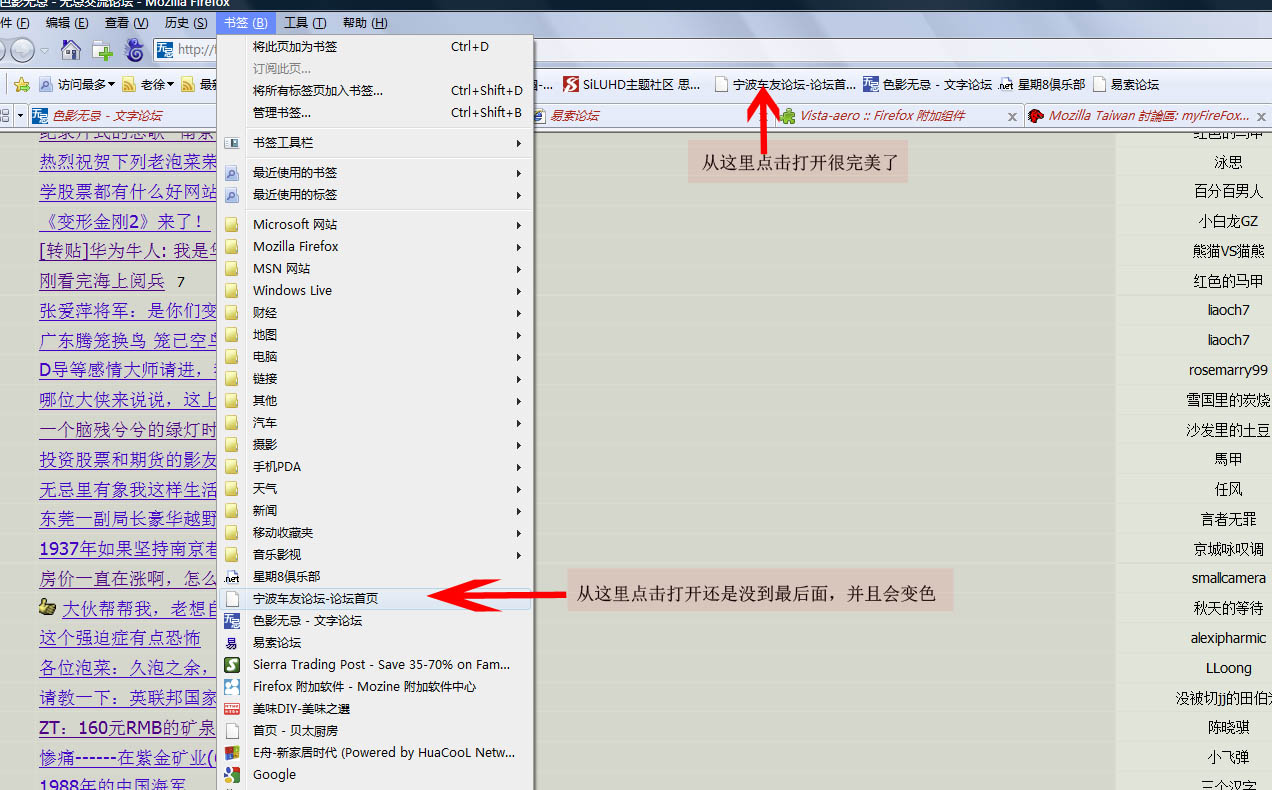Screen dimensions: 1272x790
Task: Open the 财经 bookmark folder
Action: tap(375, 313)
